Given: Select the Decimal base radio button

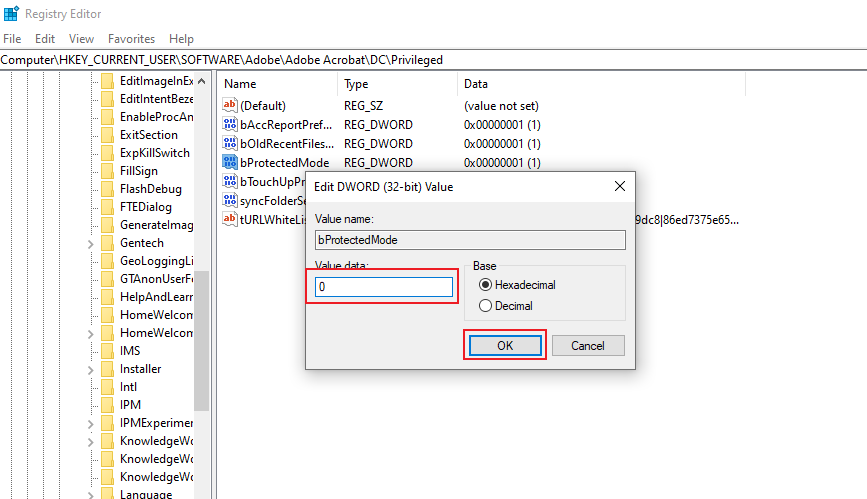Looking at the screenshot, I should pos(485,305).
